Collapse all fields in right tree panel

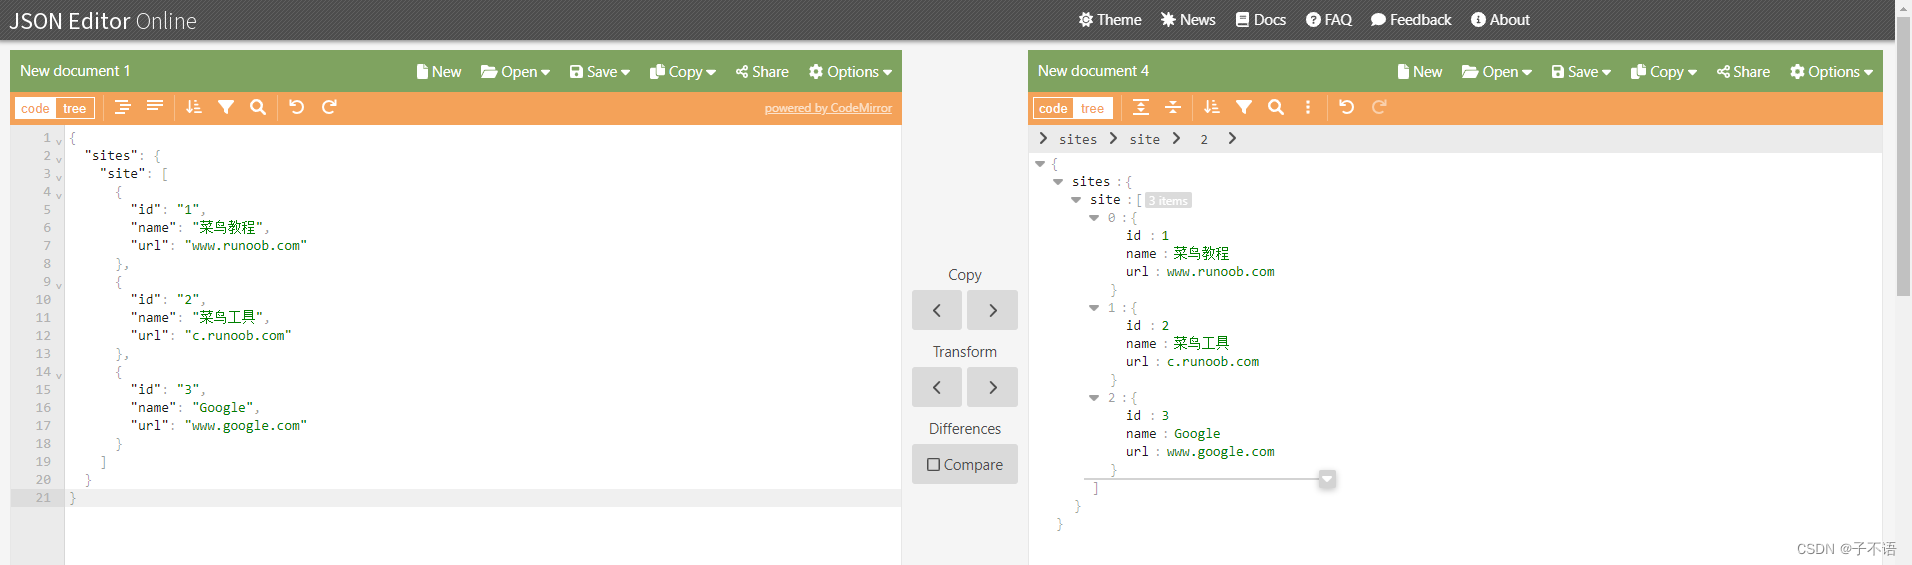pos(1173,107)
